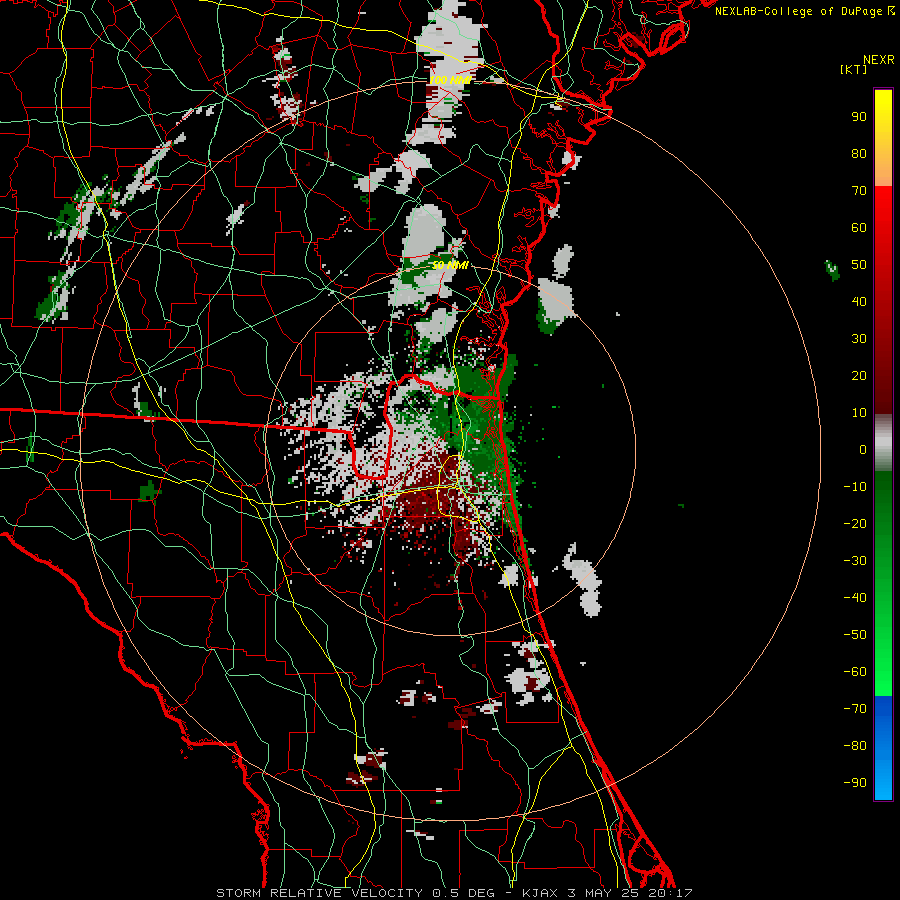Select the -50 value on the velocity scale
Viewport: 900px width, 900px height.
855,635
